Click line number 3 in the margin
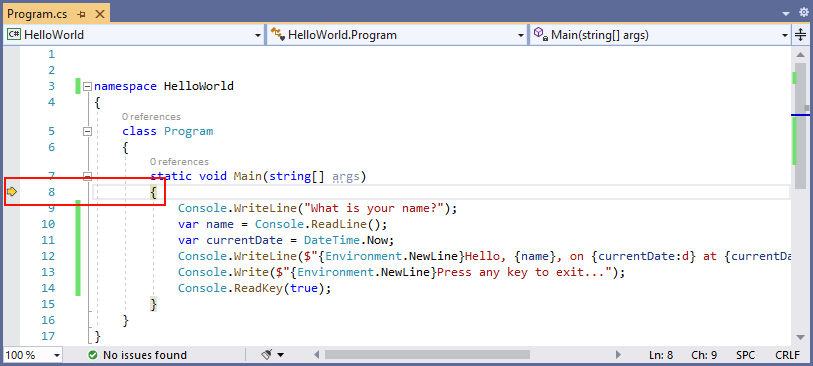Viewport: 813px width, 366px height. coord(51,87)
